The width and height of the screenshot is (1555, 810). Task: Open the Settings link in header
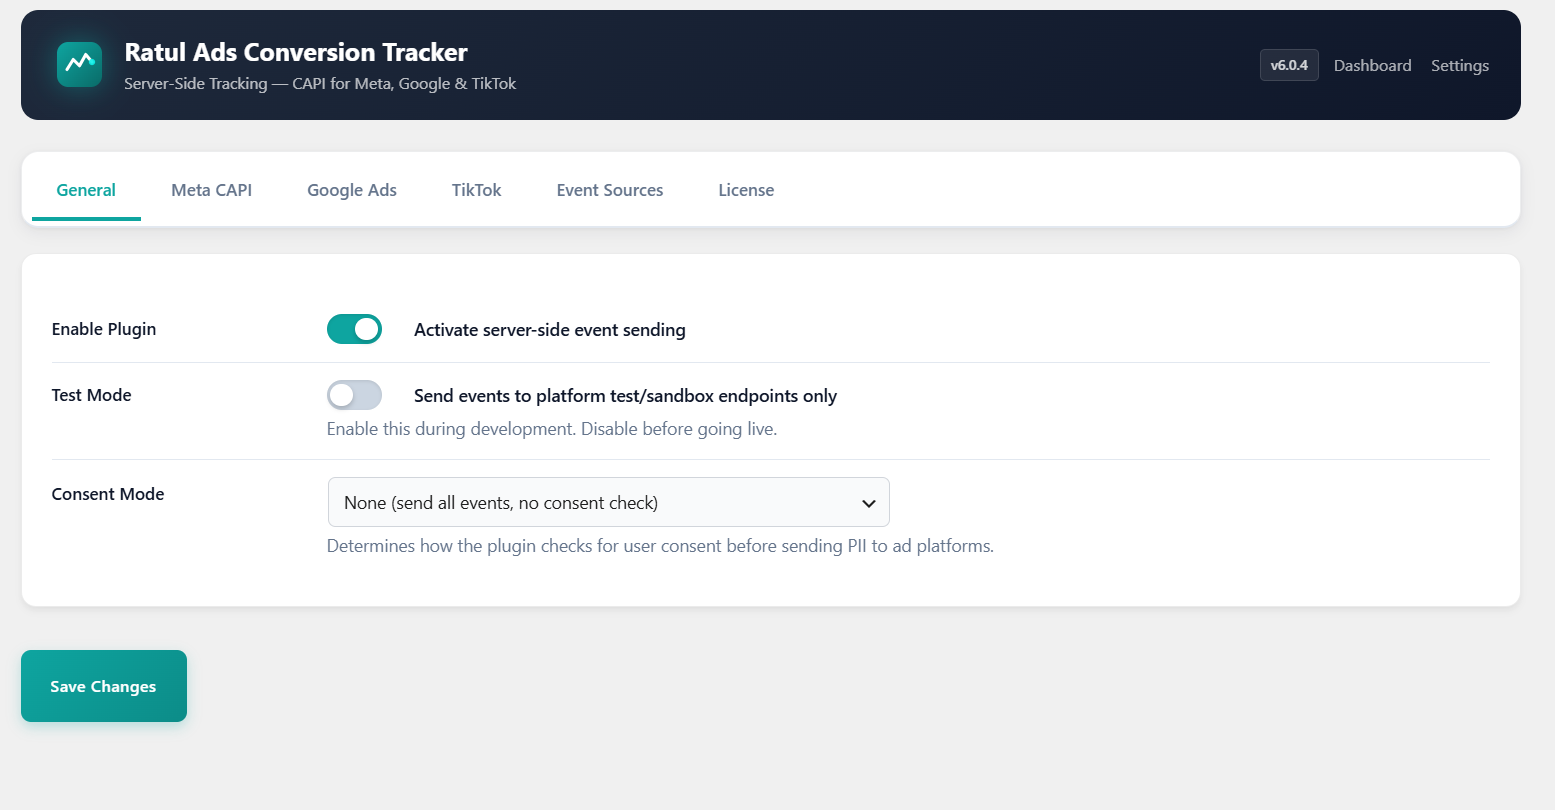(x=1460, y=65)
